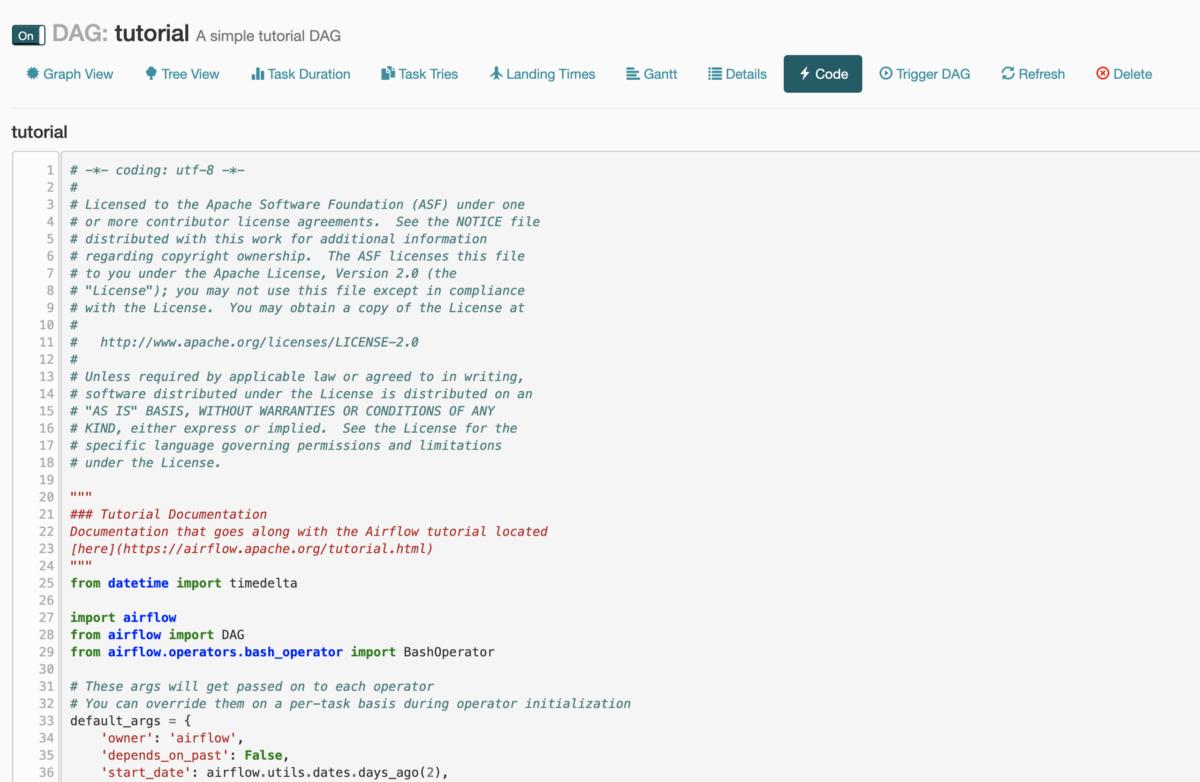This screenshot has width=1200, height=782.
Task: Select the active Code tab
Action: [x=823, y=74]
